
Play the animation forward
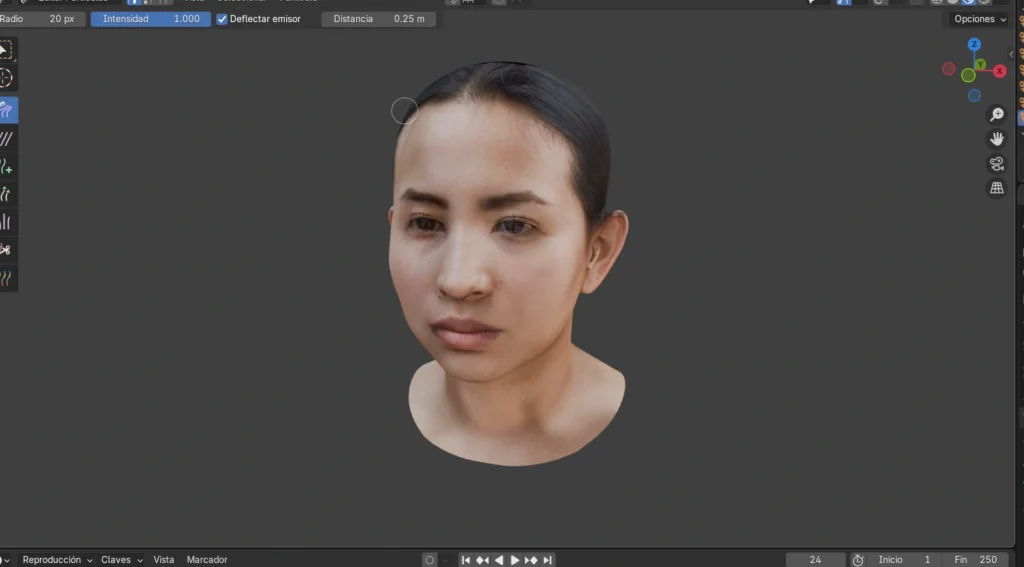click(x=515, y=560)
